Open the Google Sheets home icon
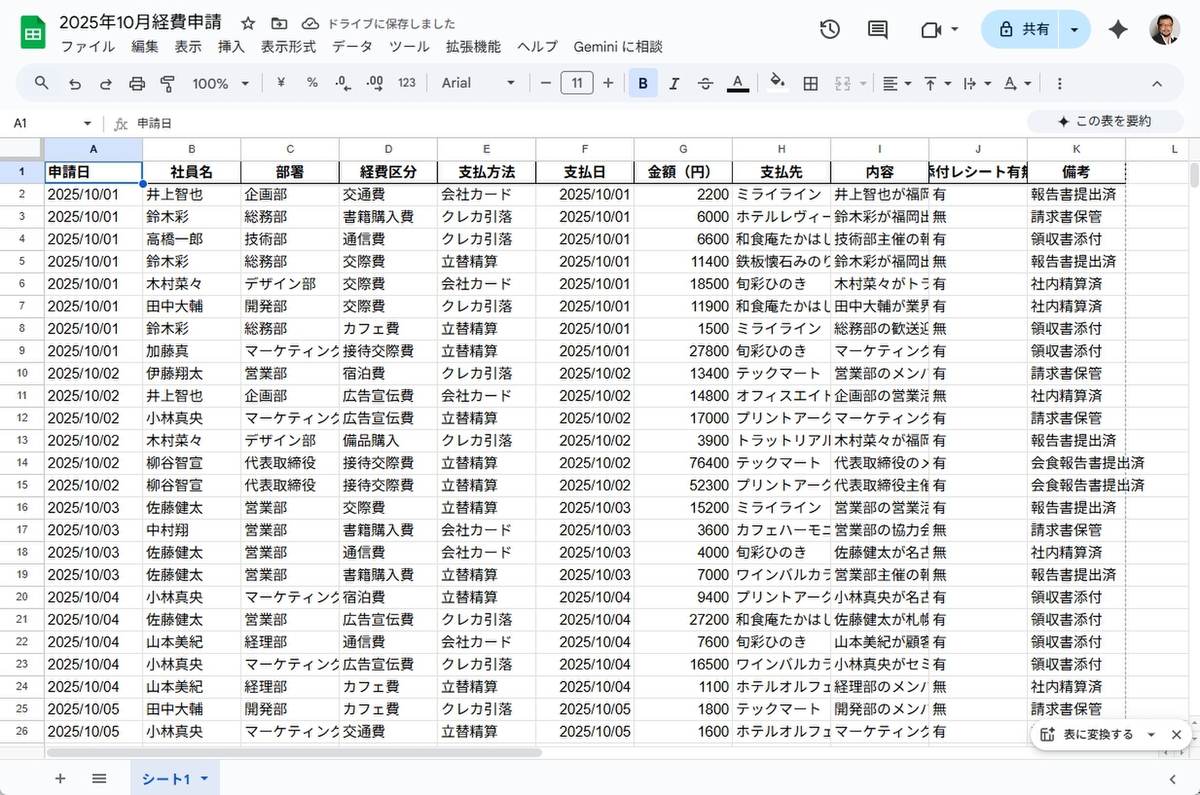This screenshot has width=1200, height=795. tap(32, 33)
